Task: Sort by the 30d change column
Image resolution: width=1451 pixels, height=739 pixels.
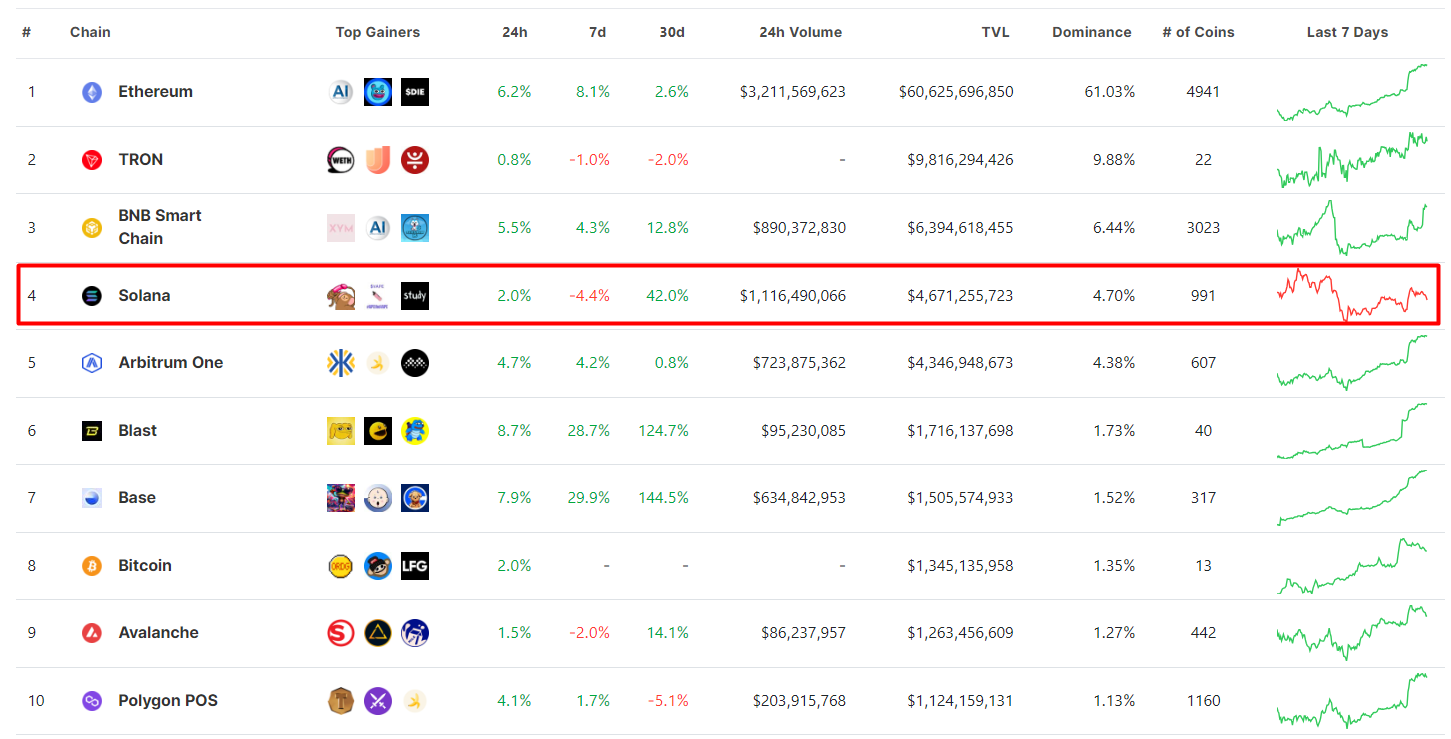Action: 672,32
